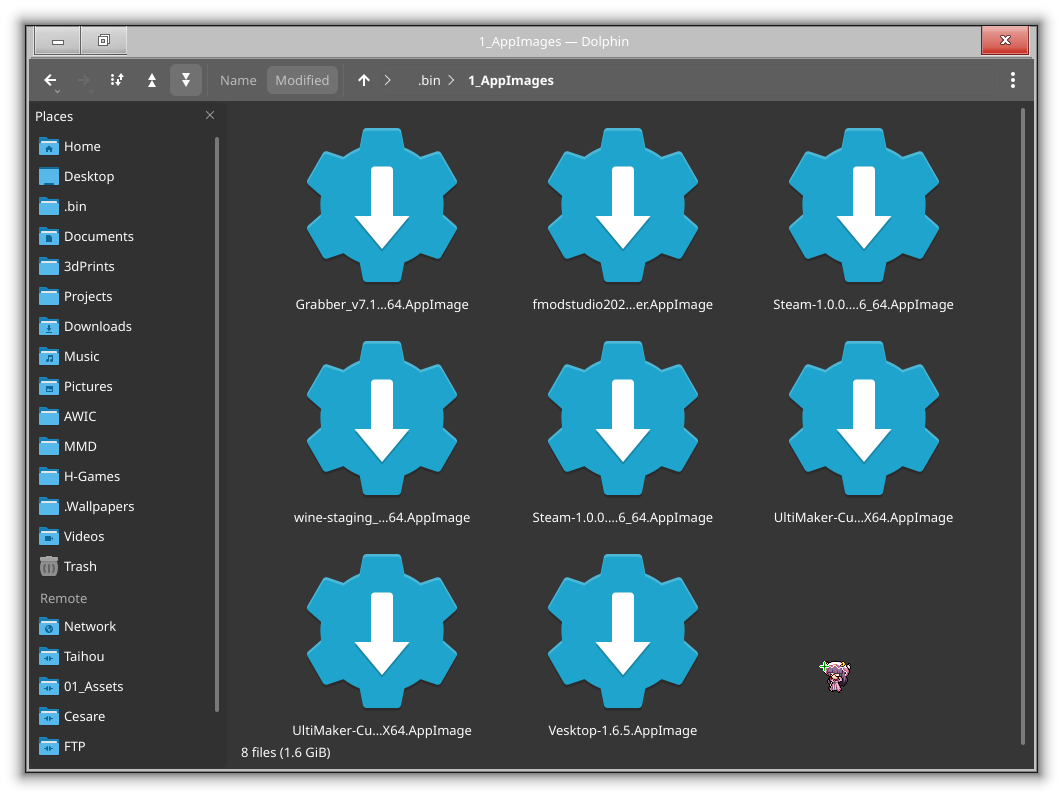Go to Videos in Places panel
1063x798 pixels.
(x=126, y=536)
